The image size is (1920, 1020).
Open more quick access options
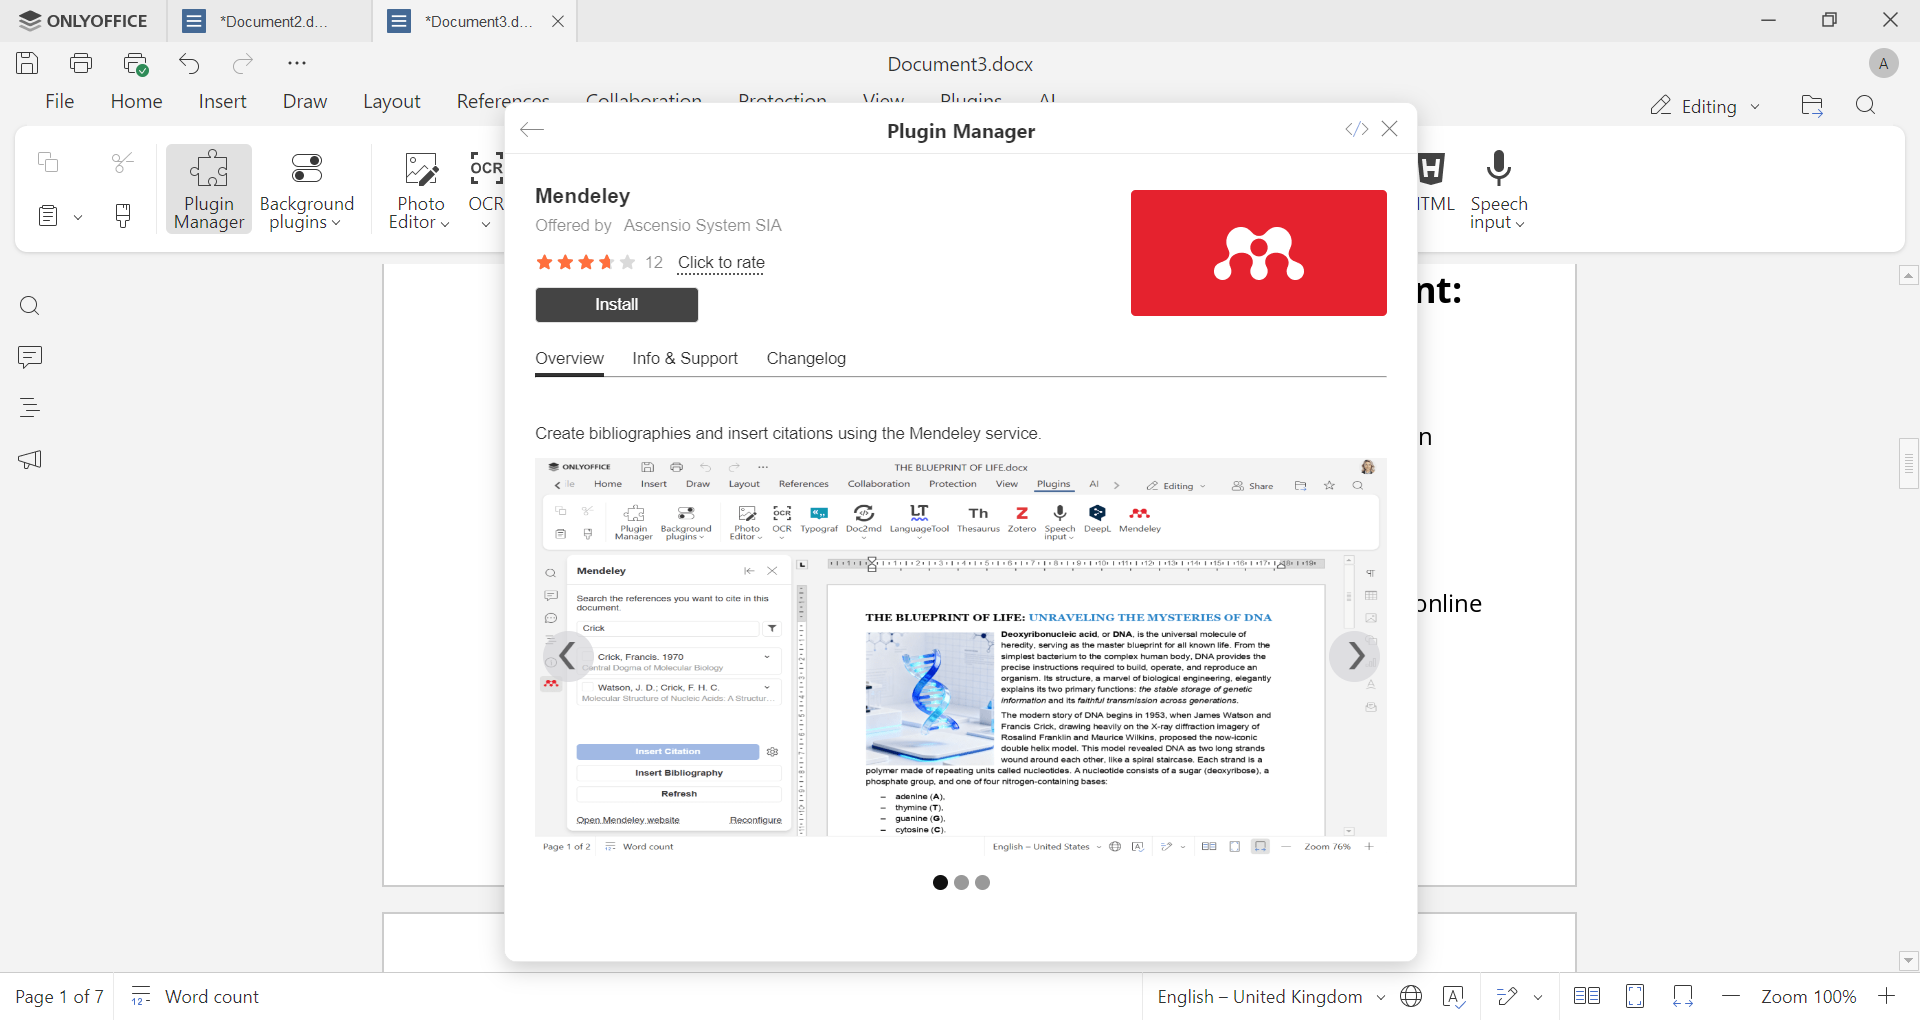(297, 63)
